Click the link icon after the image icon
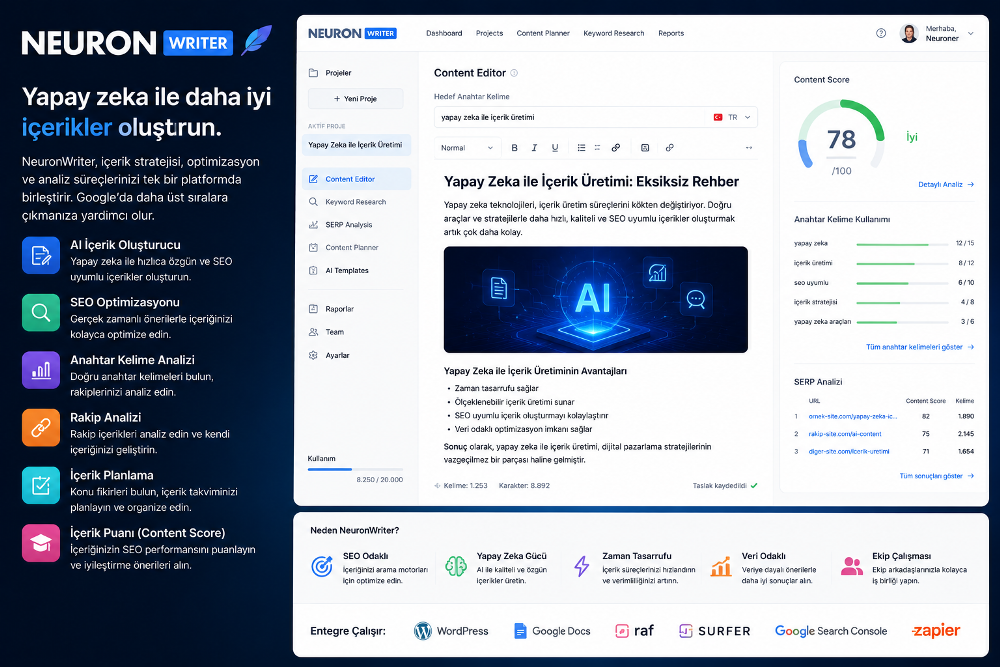Image resolution: width=1000 pixels, height=667 pixels. [x=669, y=147]
